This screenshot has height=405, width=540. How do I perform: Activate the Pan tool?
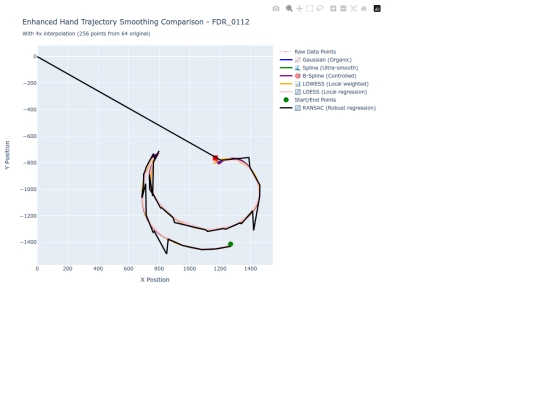[299, 9]
